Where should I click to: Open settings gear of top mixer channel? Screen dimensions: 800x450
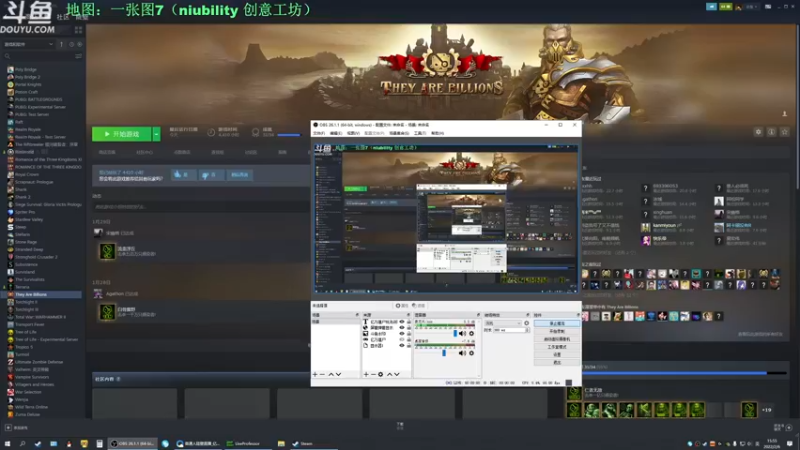click(x=471, y=334)
